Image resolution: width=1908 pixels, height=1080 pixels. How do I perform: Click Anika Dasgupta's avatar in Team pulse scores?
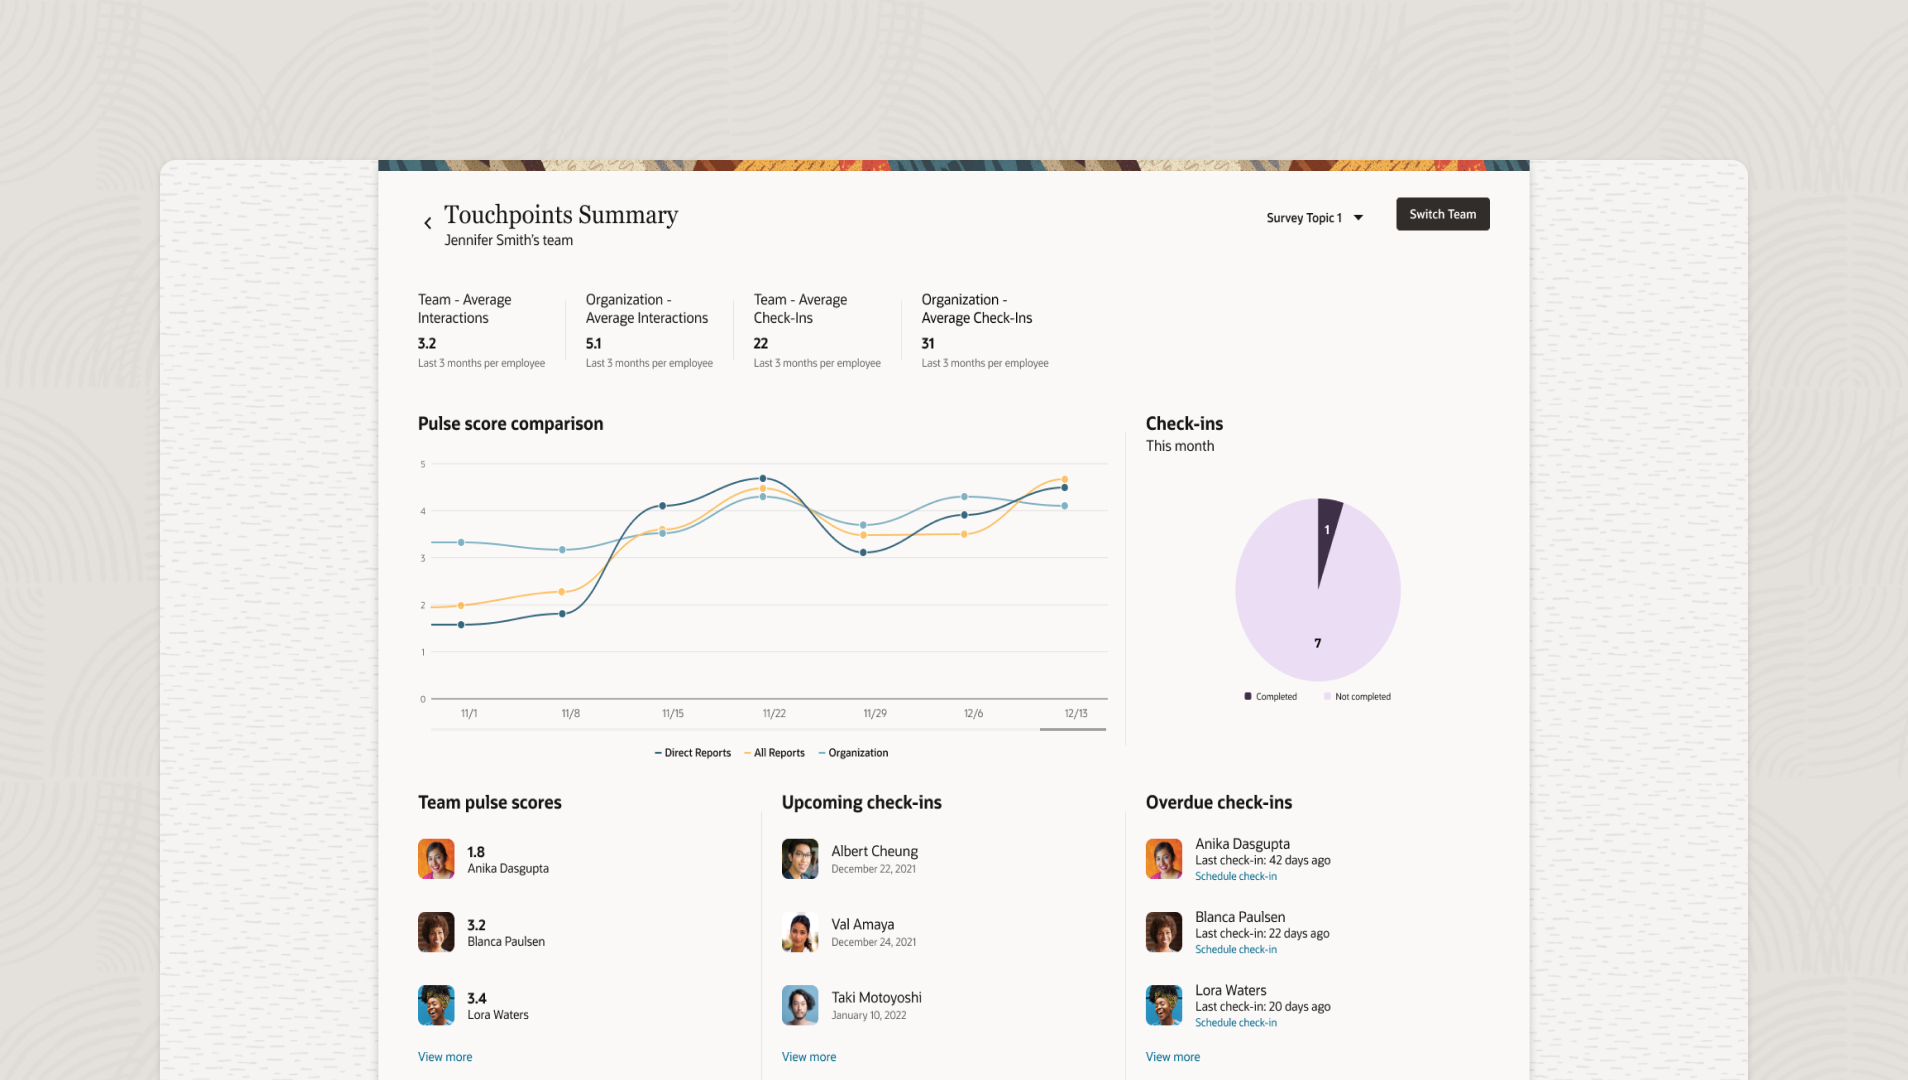[x=436, y=859]
